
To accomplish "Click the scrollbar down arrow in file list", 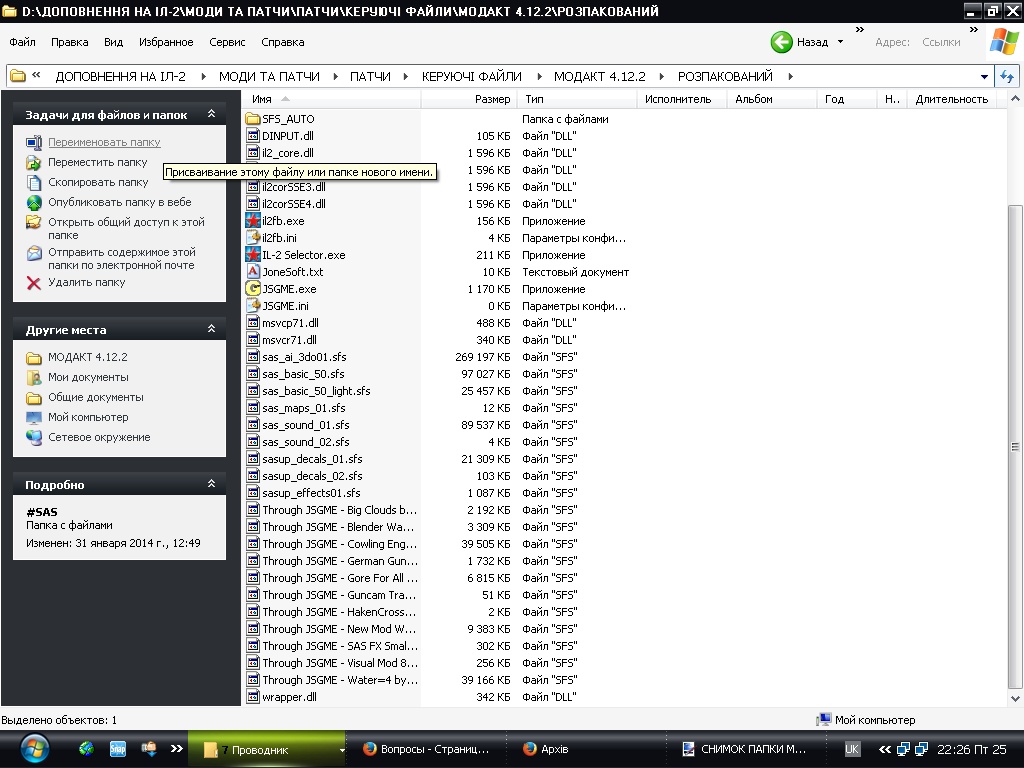I will (x=1015, y=698).
